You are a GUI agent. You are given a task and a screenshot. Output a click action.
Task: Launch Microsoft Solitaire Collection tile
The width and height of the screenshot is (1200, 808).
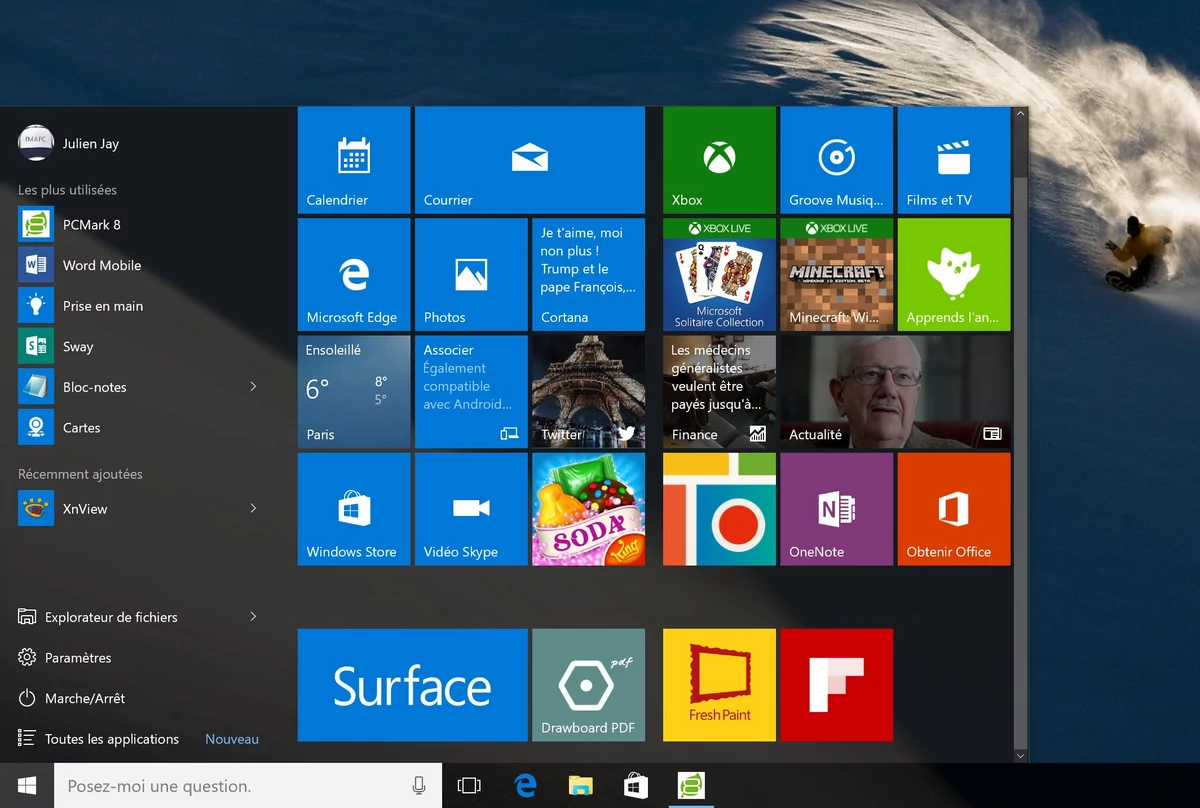point(719,275)
